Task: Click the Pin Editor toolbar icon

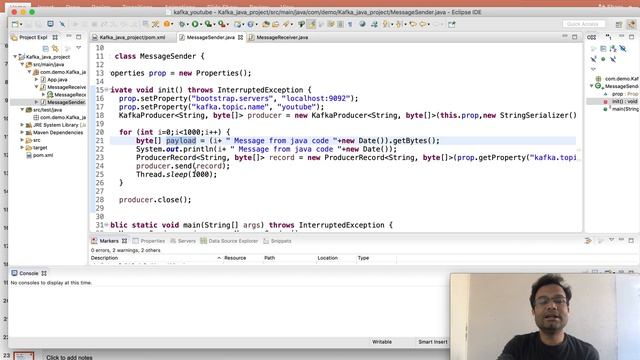Action: 451,24
